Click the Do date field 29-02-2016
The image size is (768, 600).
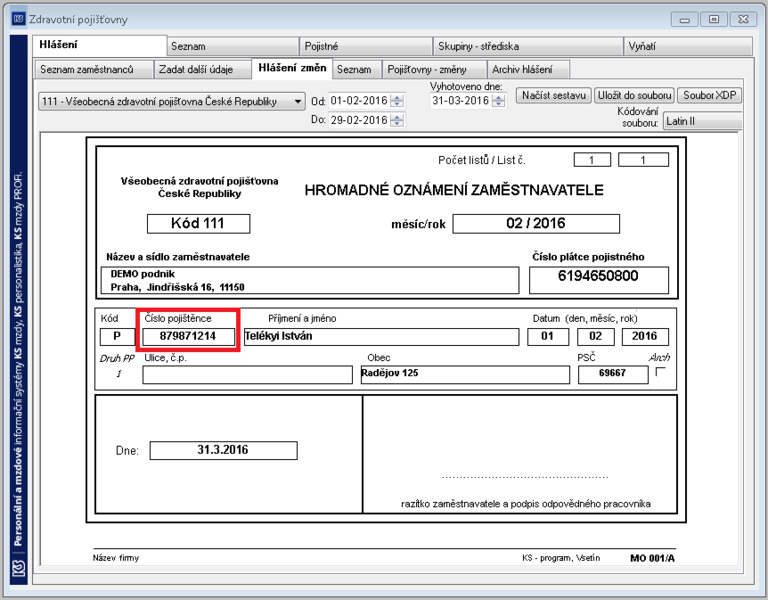click(359, 120)
